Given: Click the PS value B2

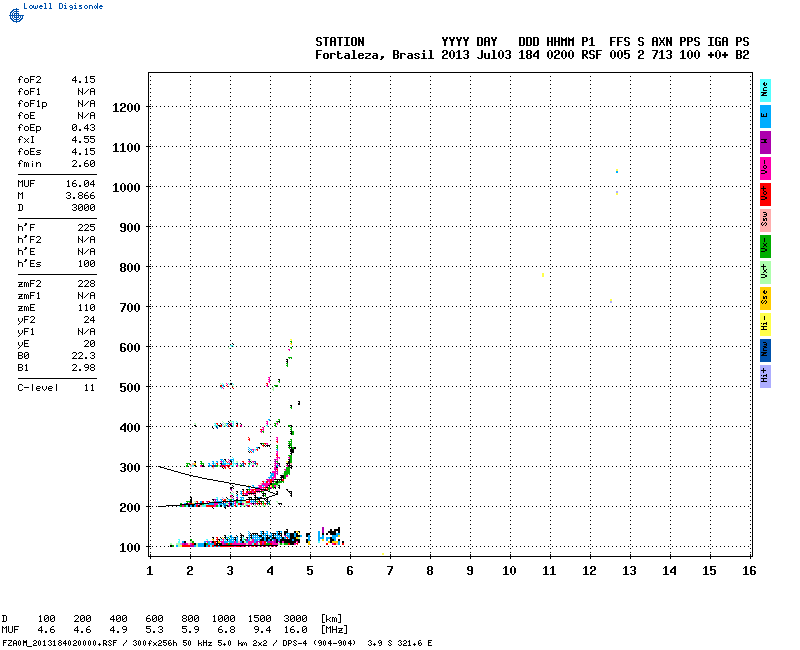Looking at the screenshot, I should (742, 55).
